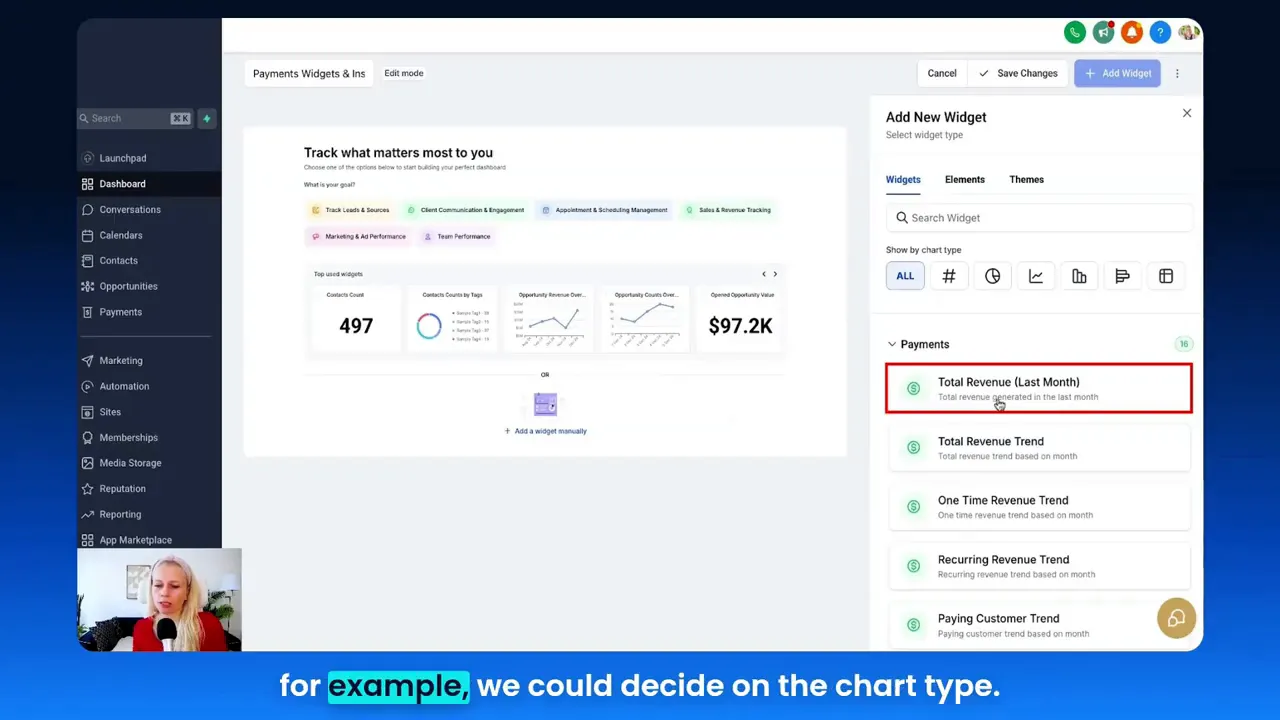Click Save Changes button
Viewport: 1280px width, 720px height.
tap(1018, 73)
